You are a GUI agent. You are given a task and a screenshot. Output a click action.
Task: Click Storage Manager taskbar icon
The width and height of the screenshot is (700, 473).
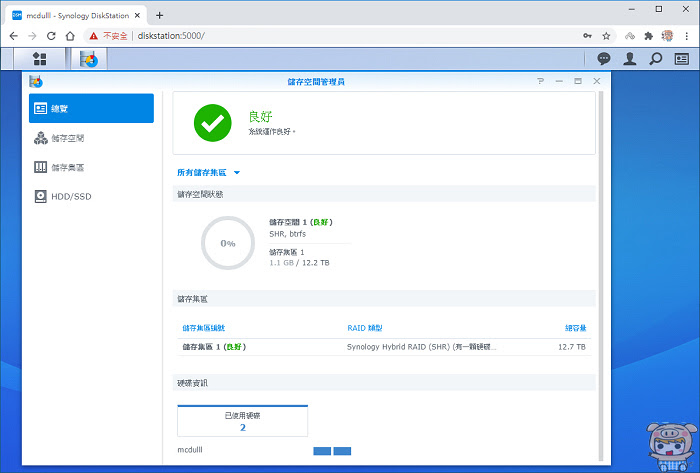click(x=89, y=59)
